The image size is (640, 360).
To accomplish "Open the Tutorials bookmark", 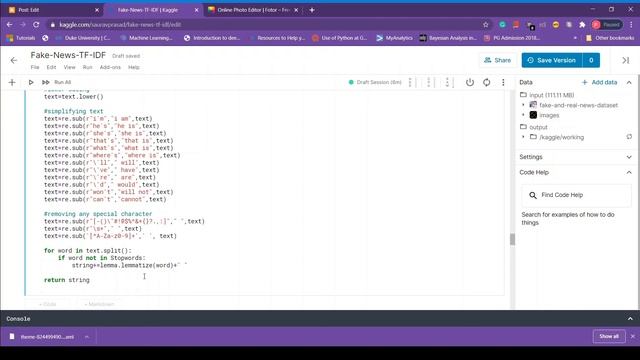I will click(21, 38).
